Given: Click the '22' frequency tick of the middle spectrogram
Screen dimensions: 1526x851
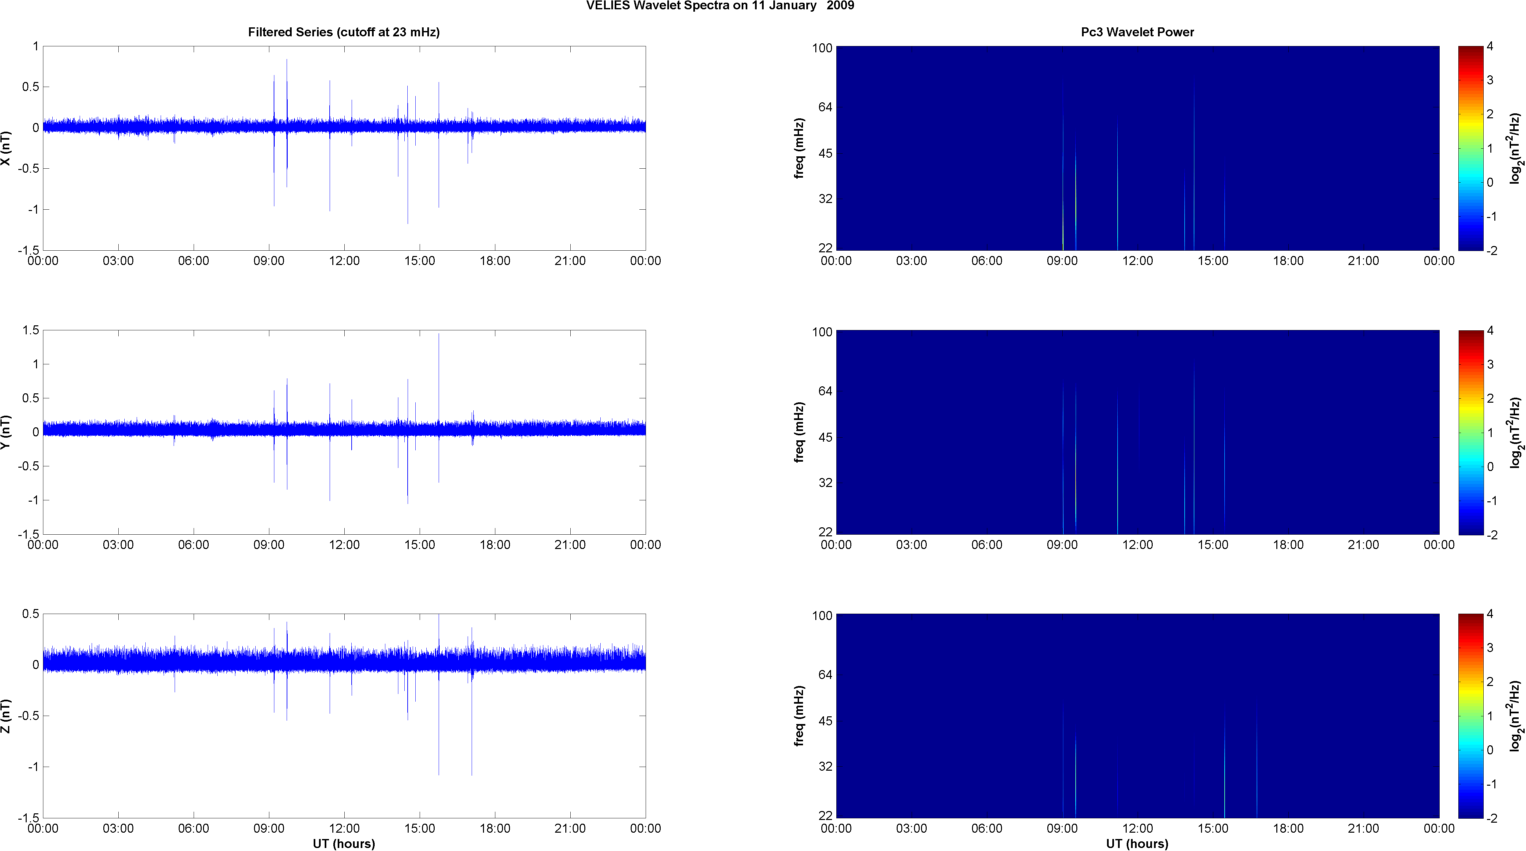Looking at the screenshot, I should (x=825, y=532).
